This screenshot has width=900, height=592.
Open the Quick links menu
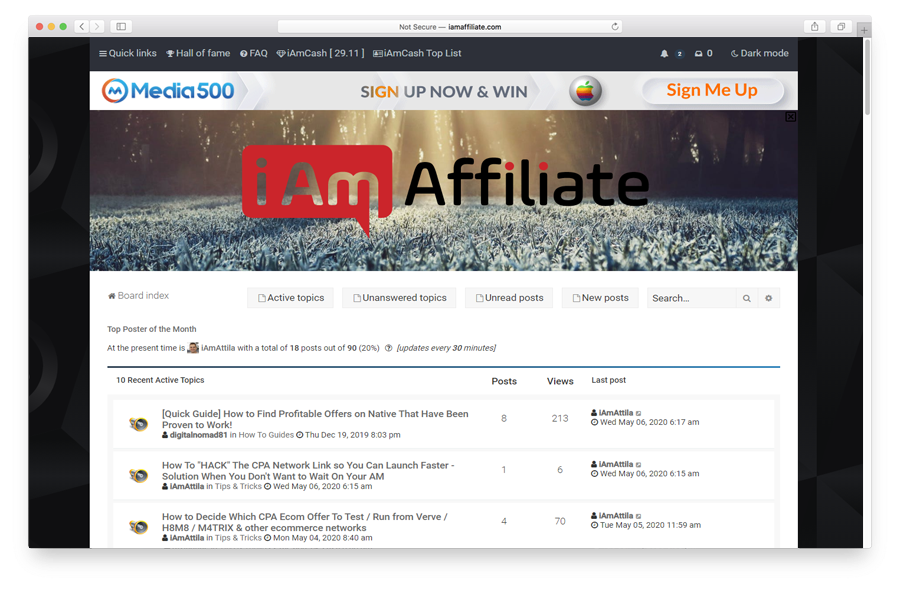click(101, 53)
